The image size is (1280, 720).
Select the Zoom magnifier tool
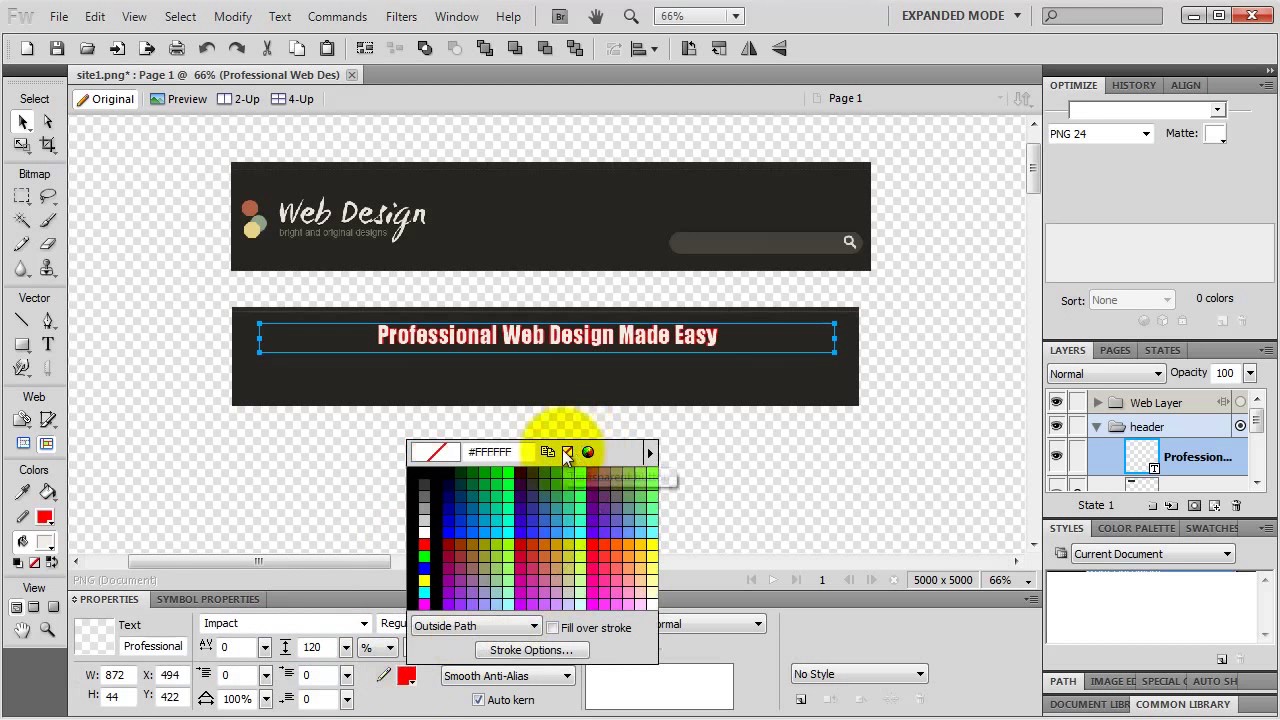click(x=47, y=629)
